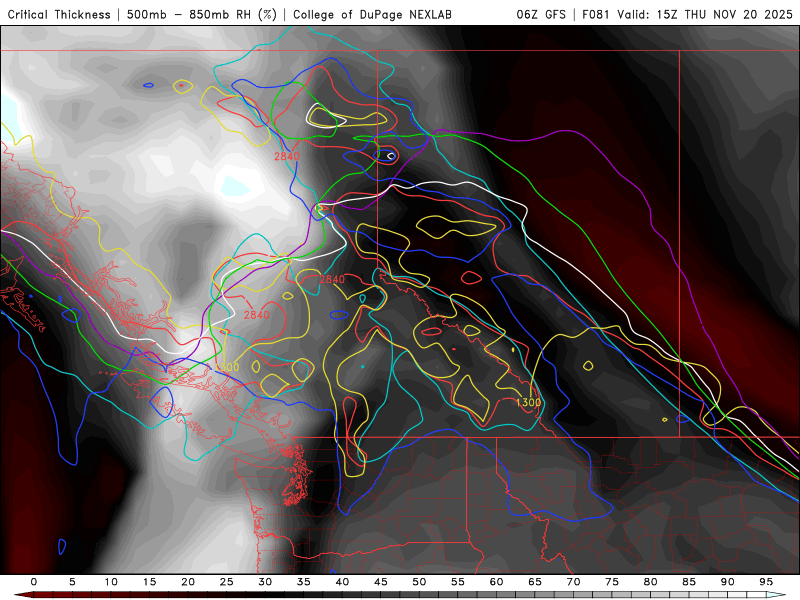Click the "06Z GFS" model run label
This screenshot has width=800, height=600.
tap(541, 14)
